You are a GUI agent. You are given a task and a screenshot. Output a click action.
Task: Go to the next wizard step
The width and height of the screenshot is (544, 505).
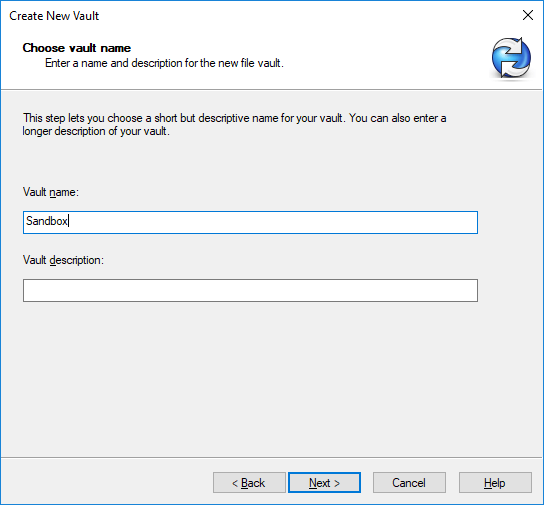click(324, 482)
